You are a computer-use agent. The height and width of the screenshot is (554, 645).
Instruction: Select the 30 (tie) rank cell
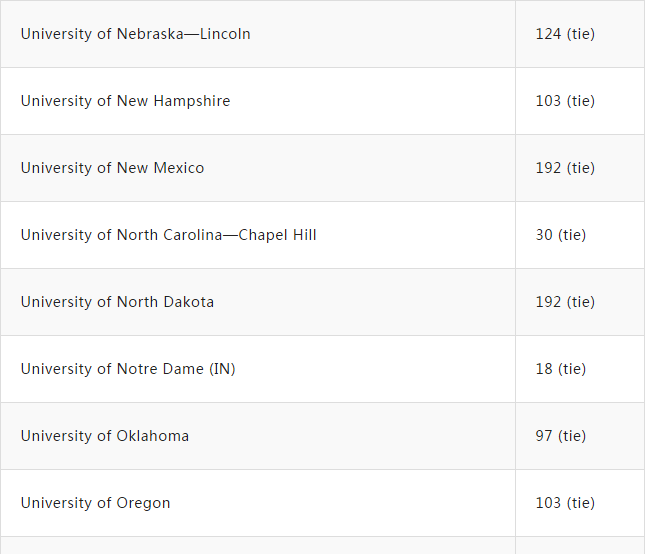coord(561,235)
